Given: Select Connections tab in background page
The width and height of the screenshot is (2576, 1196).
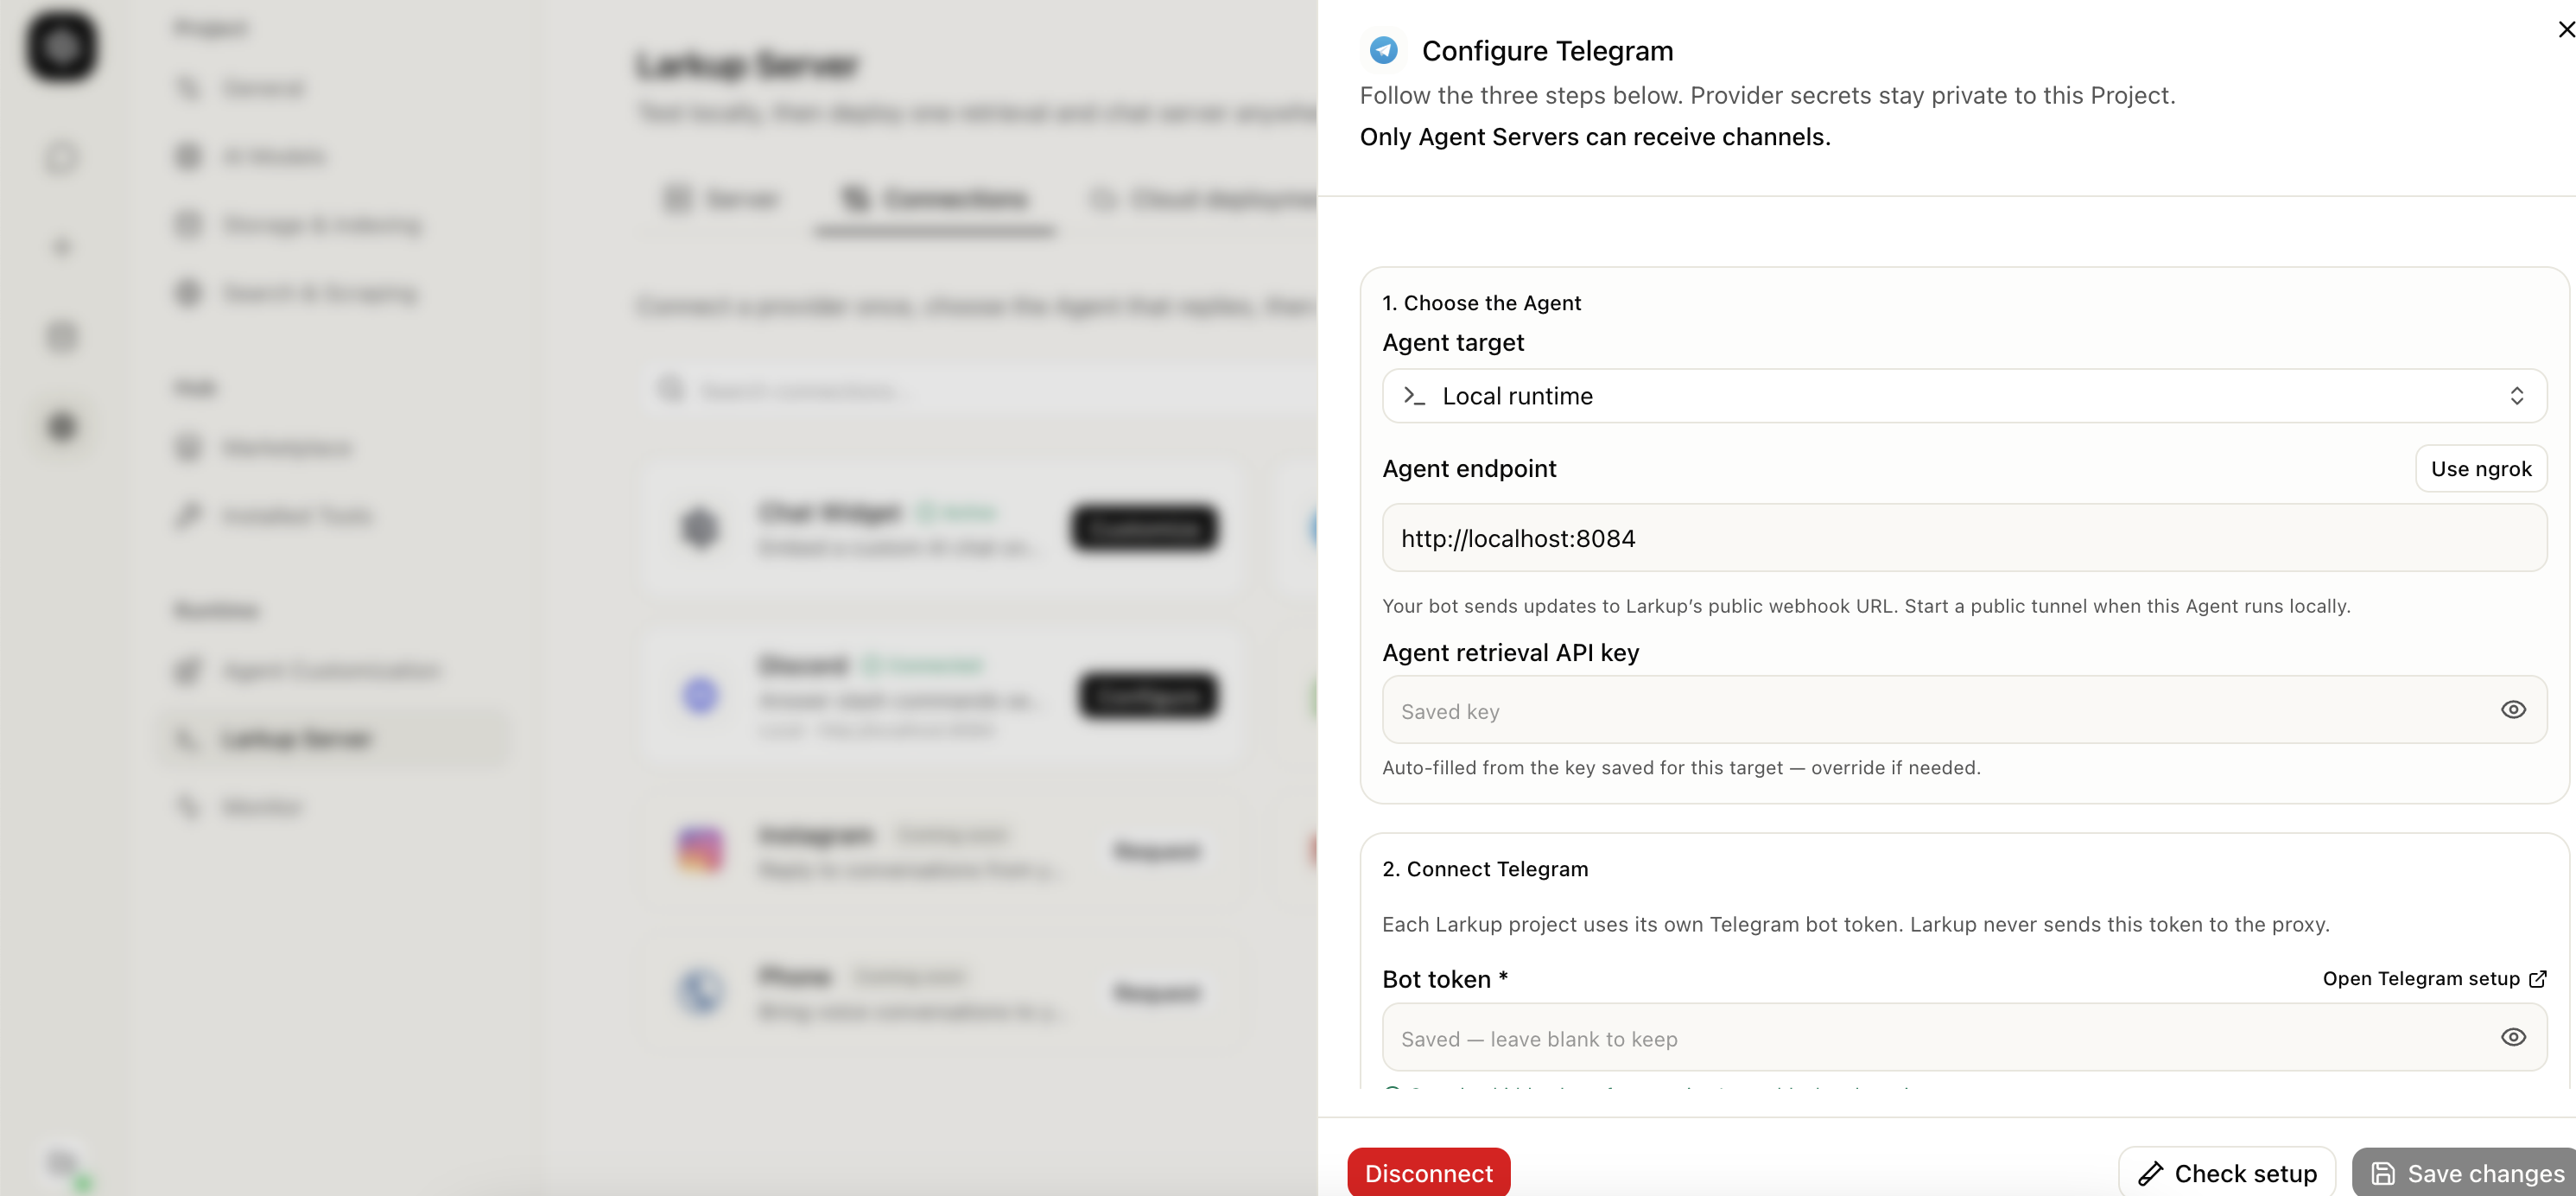Looking at the screenshot, I should 934,199.
